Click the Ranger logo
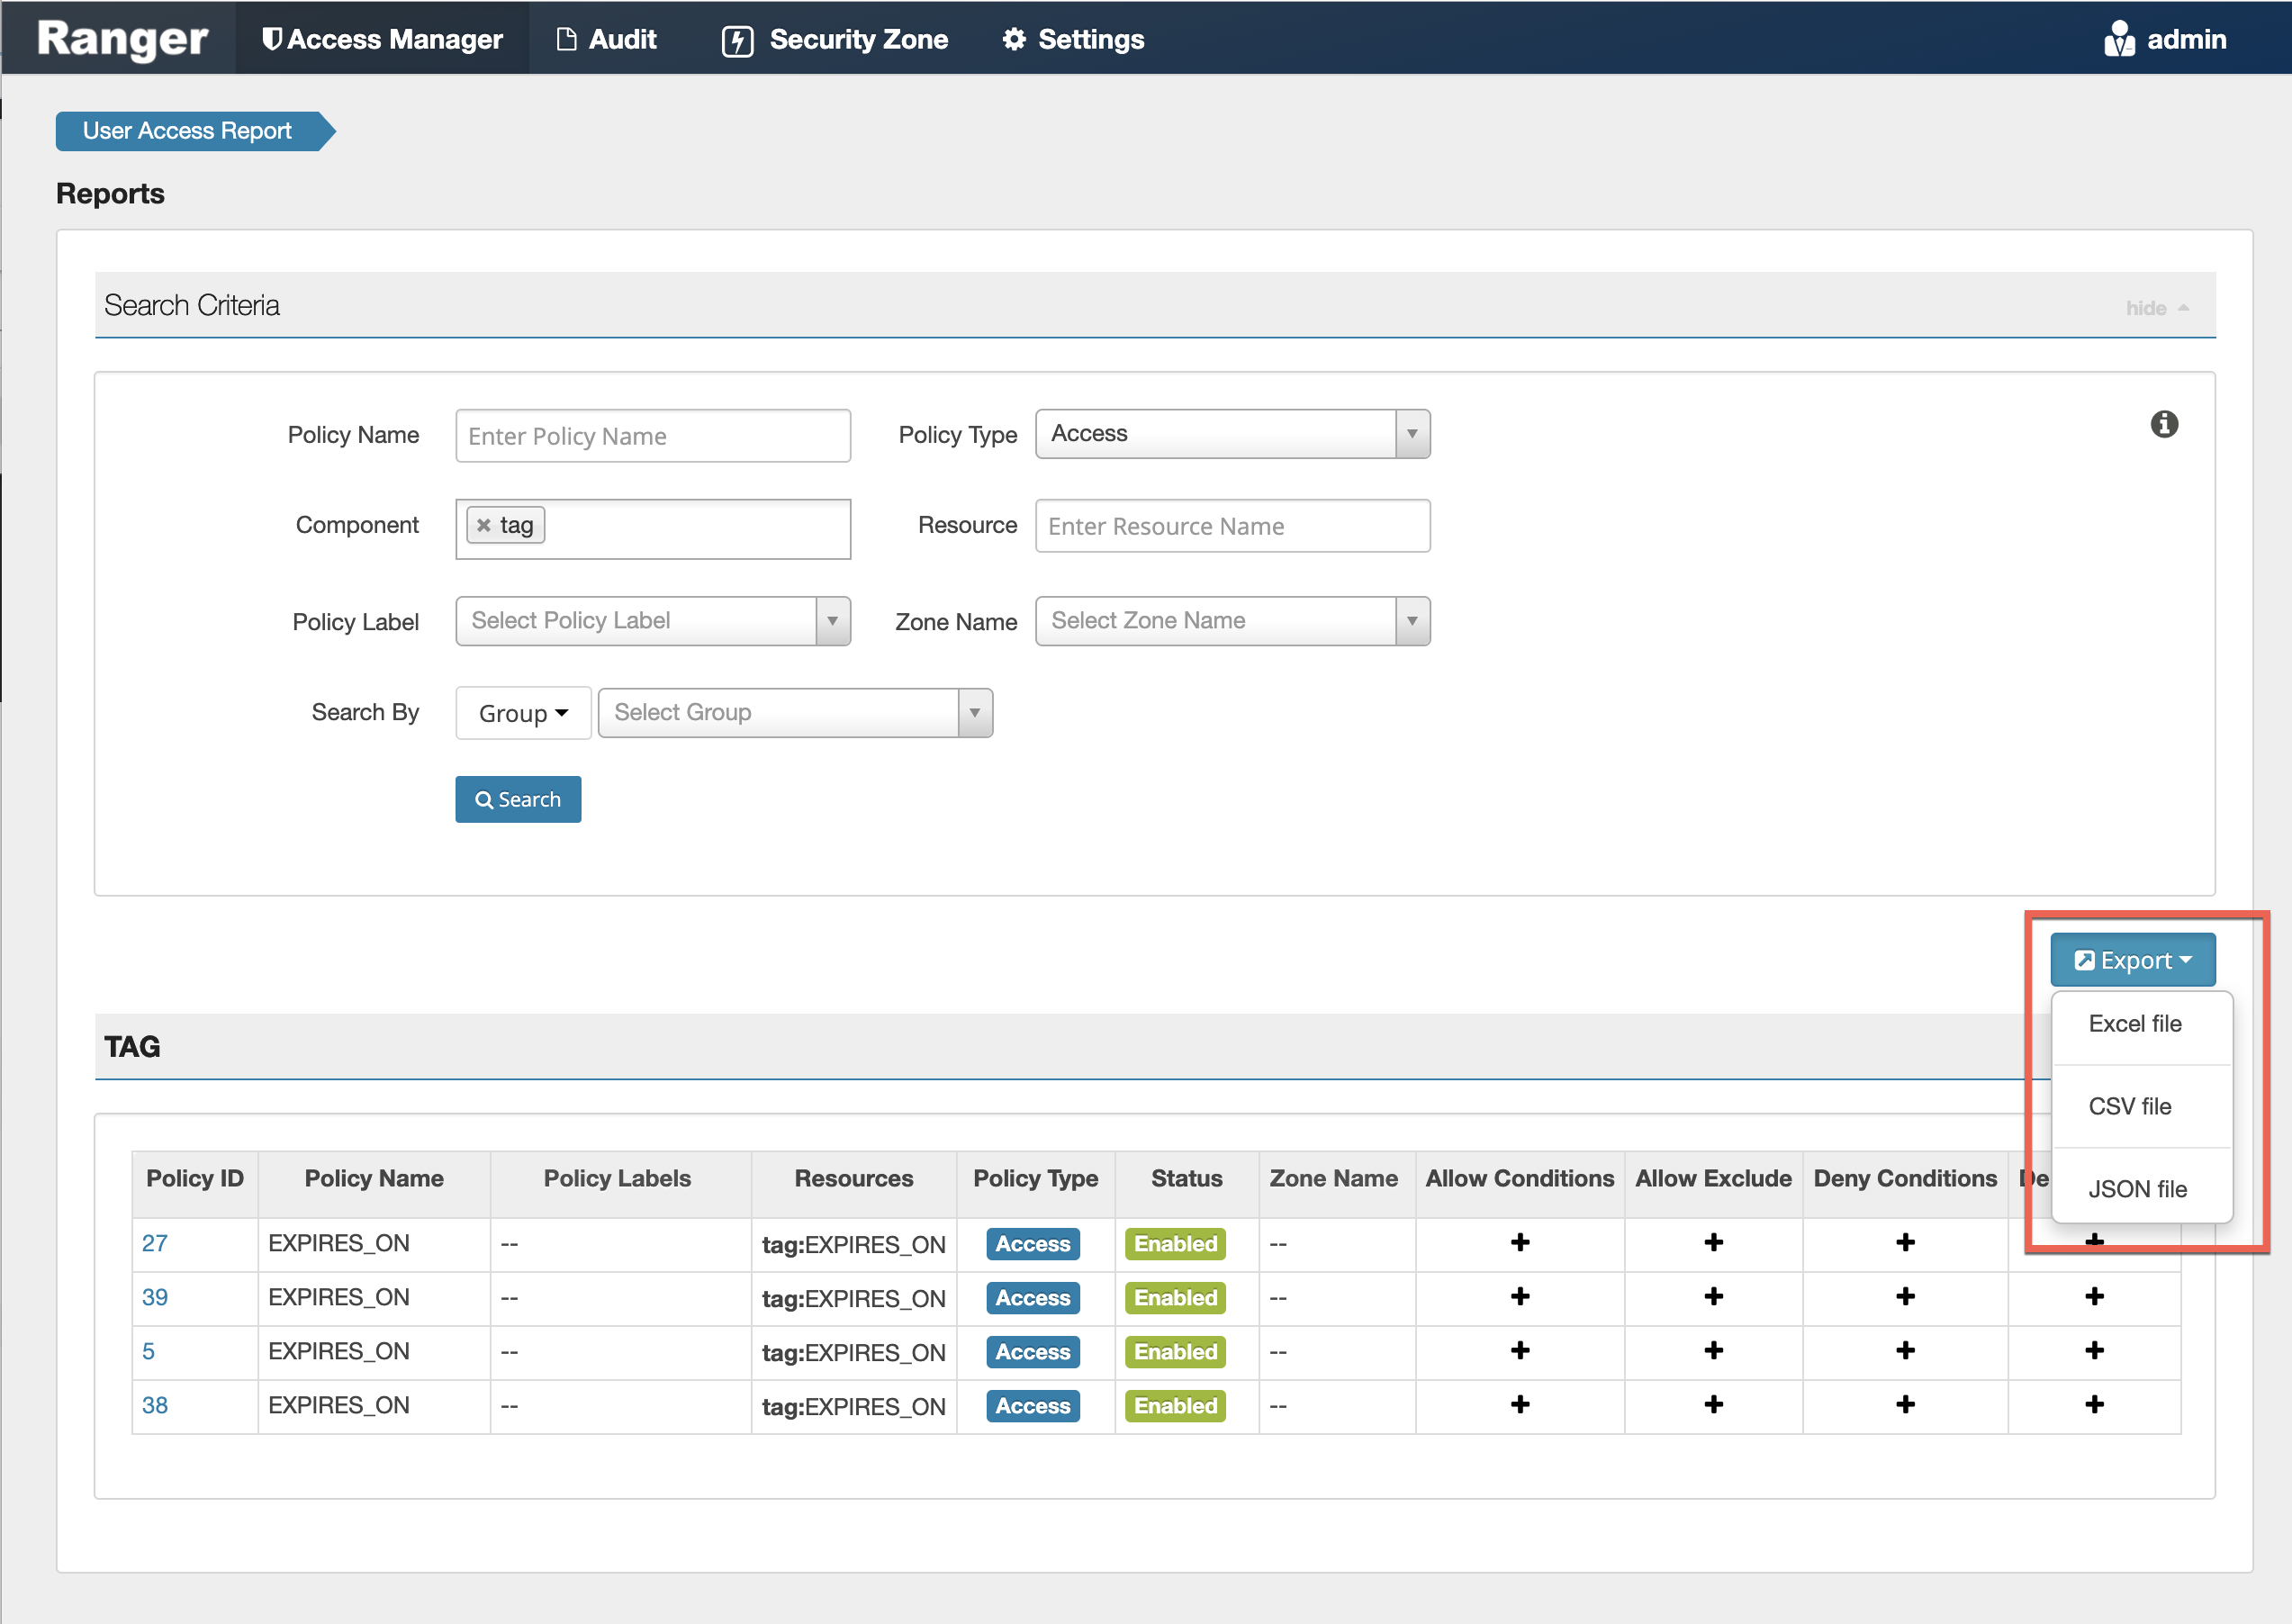Screen dimensions: 2292x1624 (122, 40)
